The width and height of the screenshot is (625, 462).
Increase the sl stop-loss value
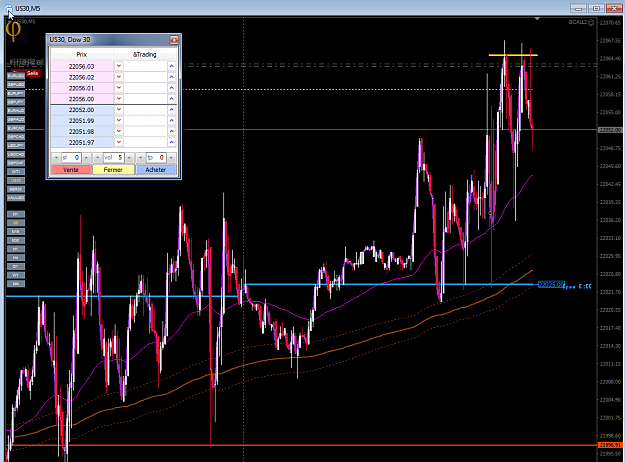86,158
